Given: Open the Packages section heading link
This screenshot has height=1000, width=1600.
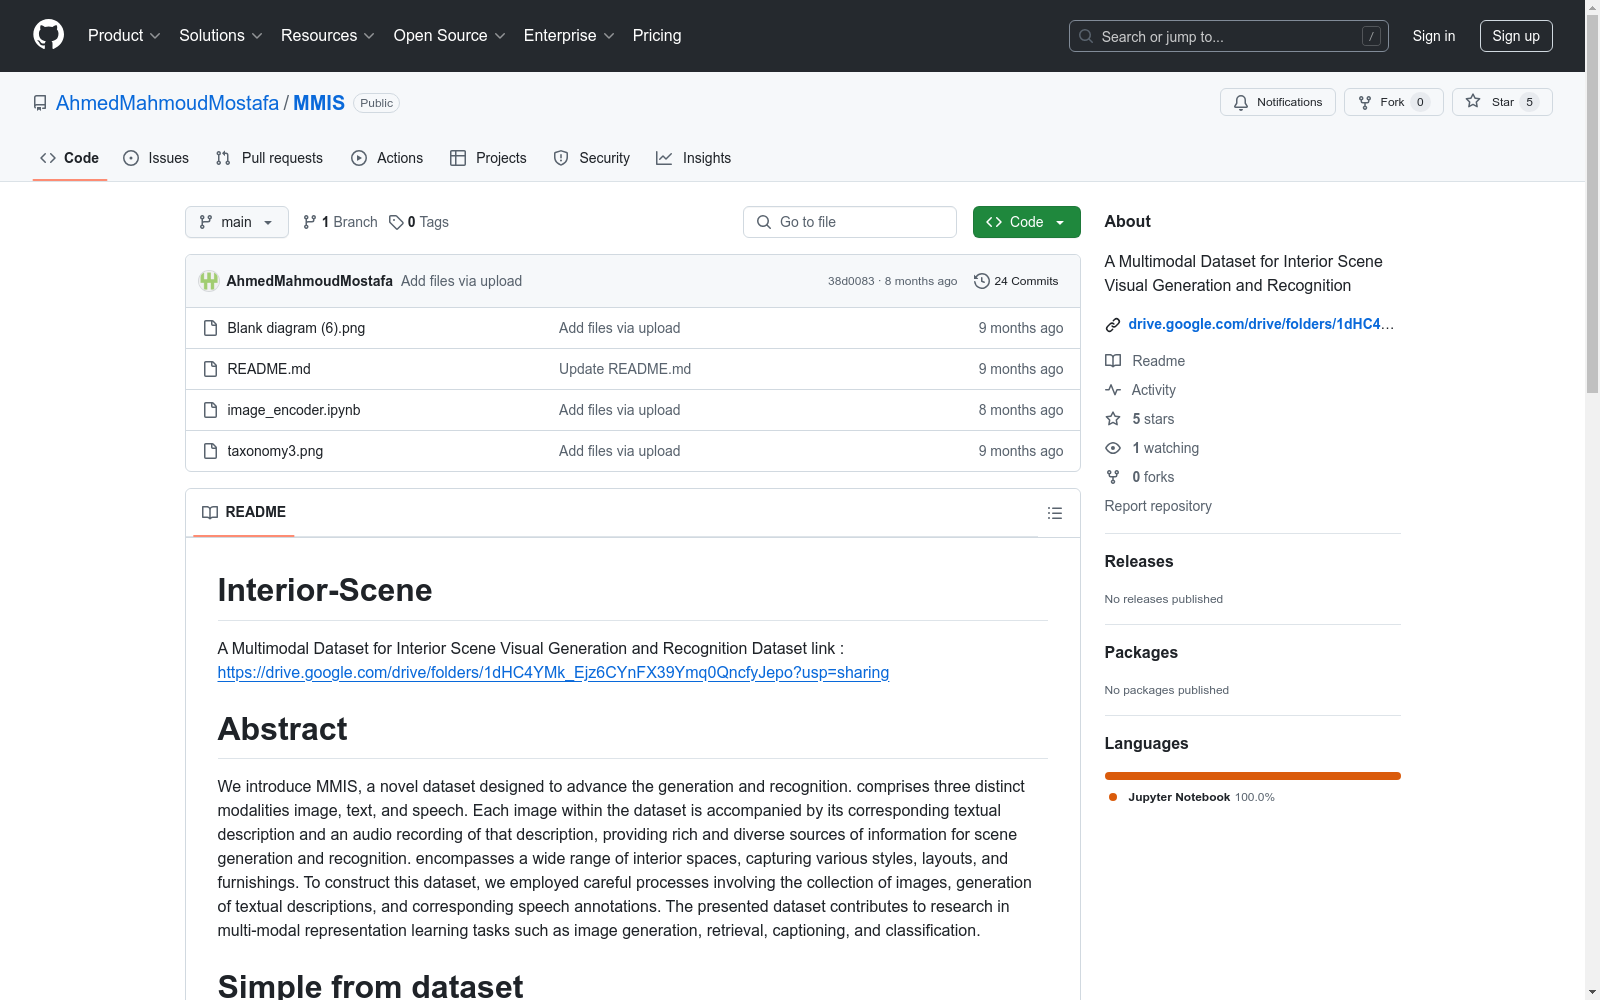Looking at the screenshot, I should [1141, 652].
